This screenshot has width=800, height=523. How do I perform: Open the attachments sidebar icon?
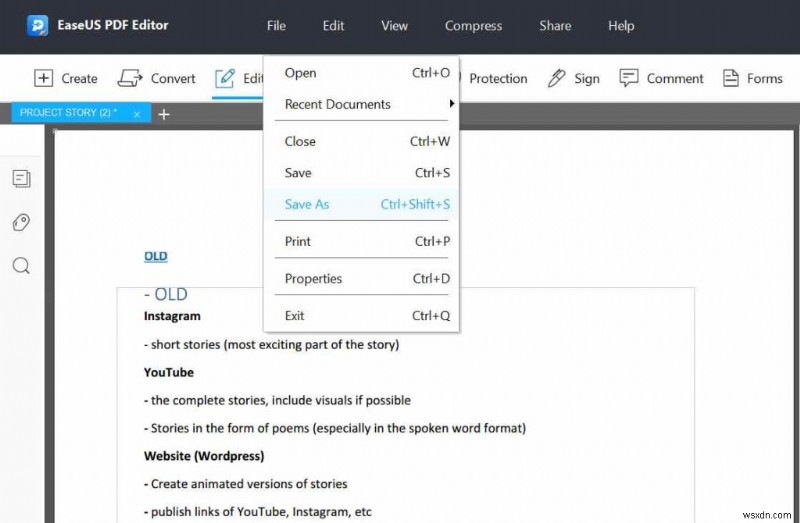21,222
